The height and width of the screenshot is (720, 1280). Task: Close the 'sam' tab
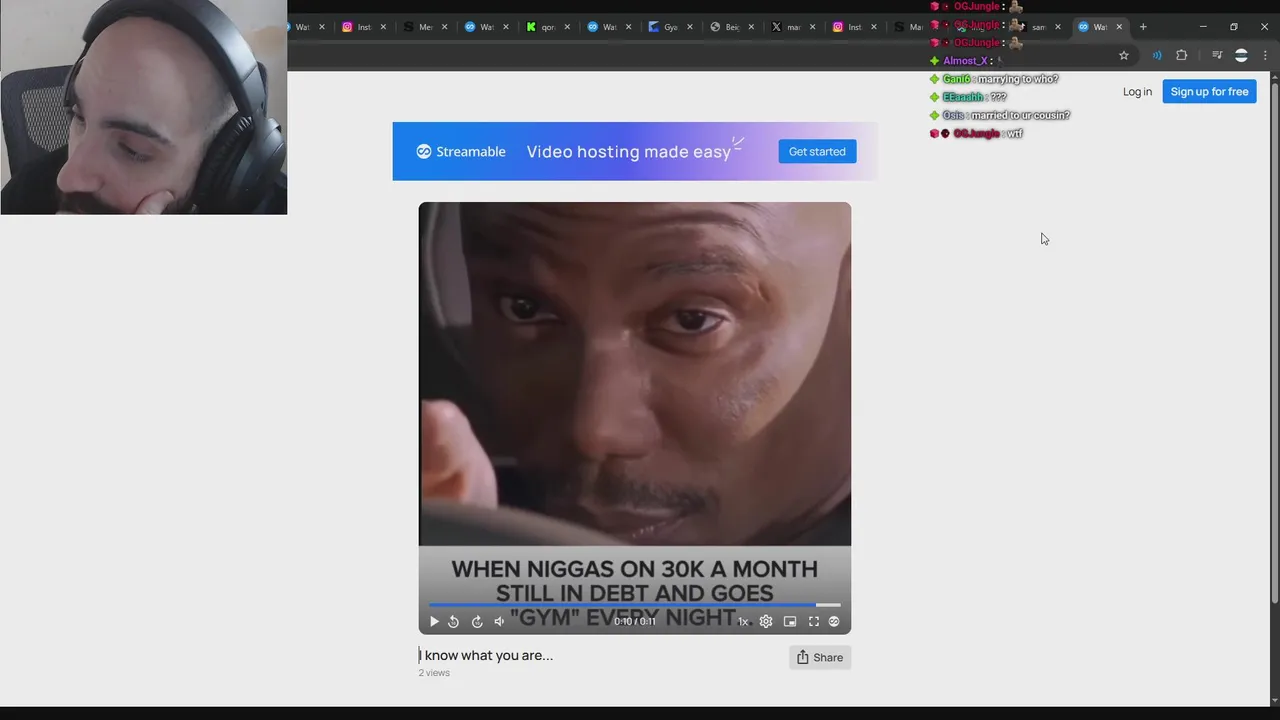pos(1058,27)
